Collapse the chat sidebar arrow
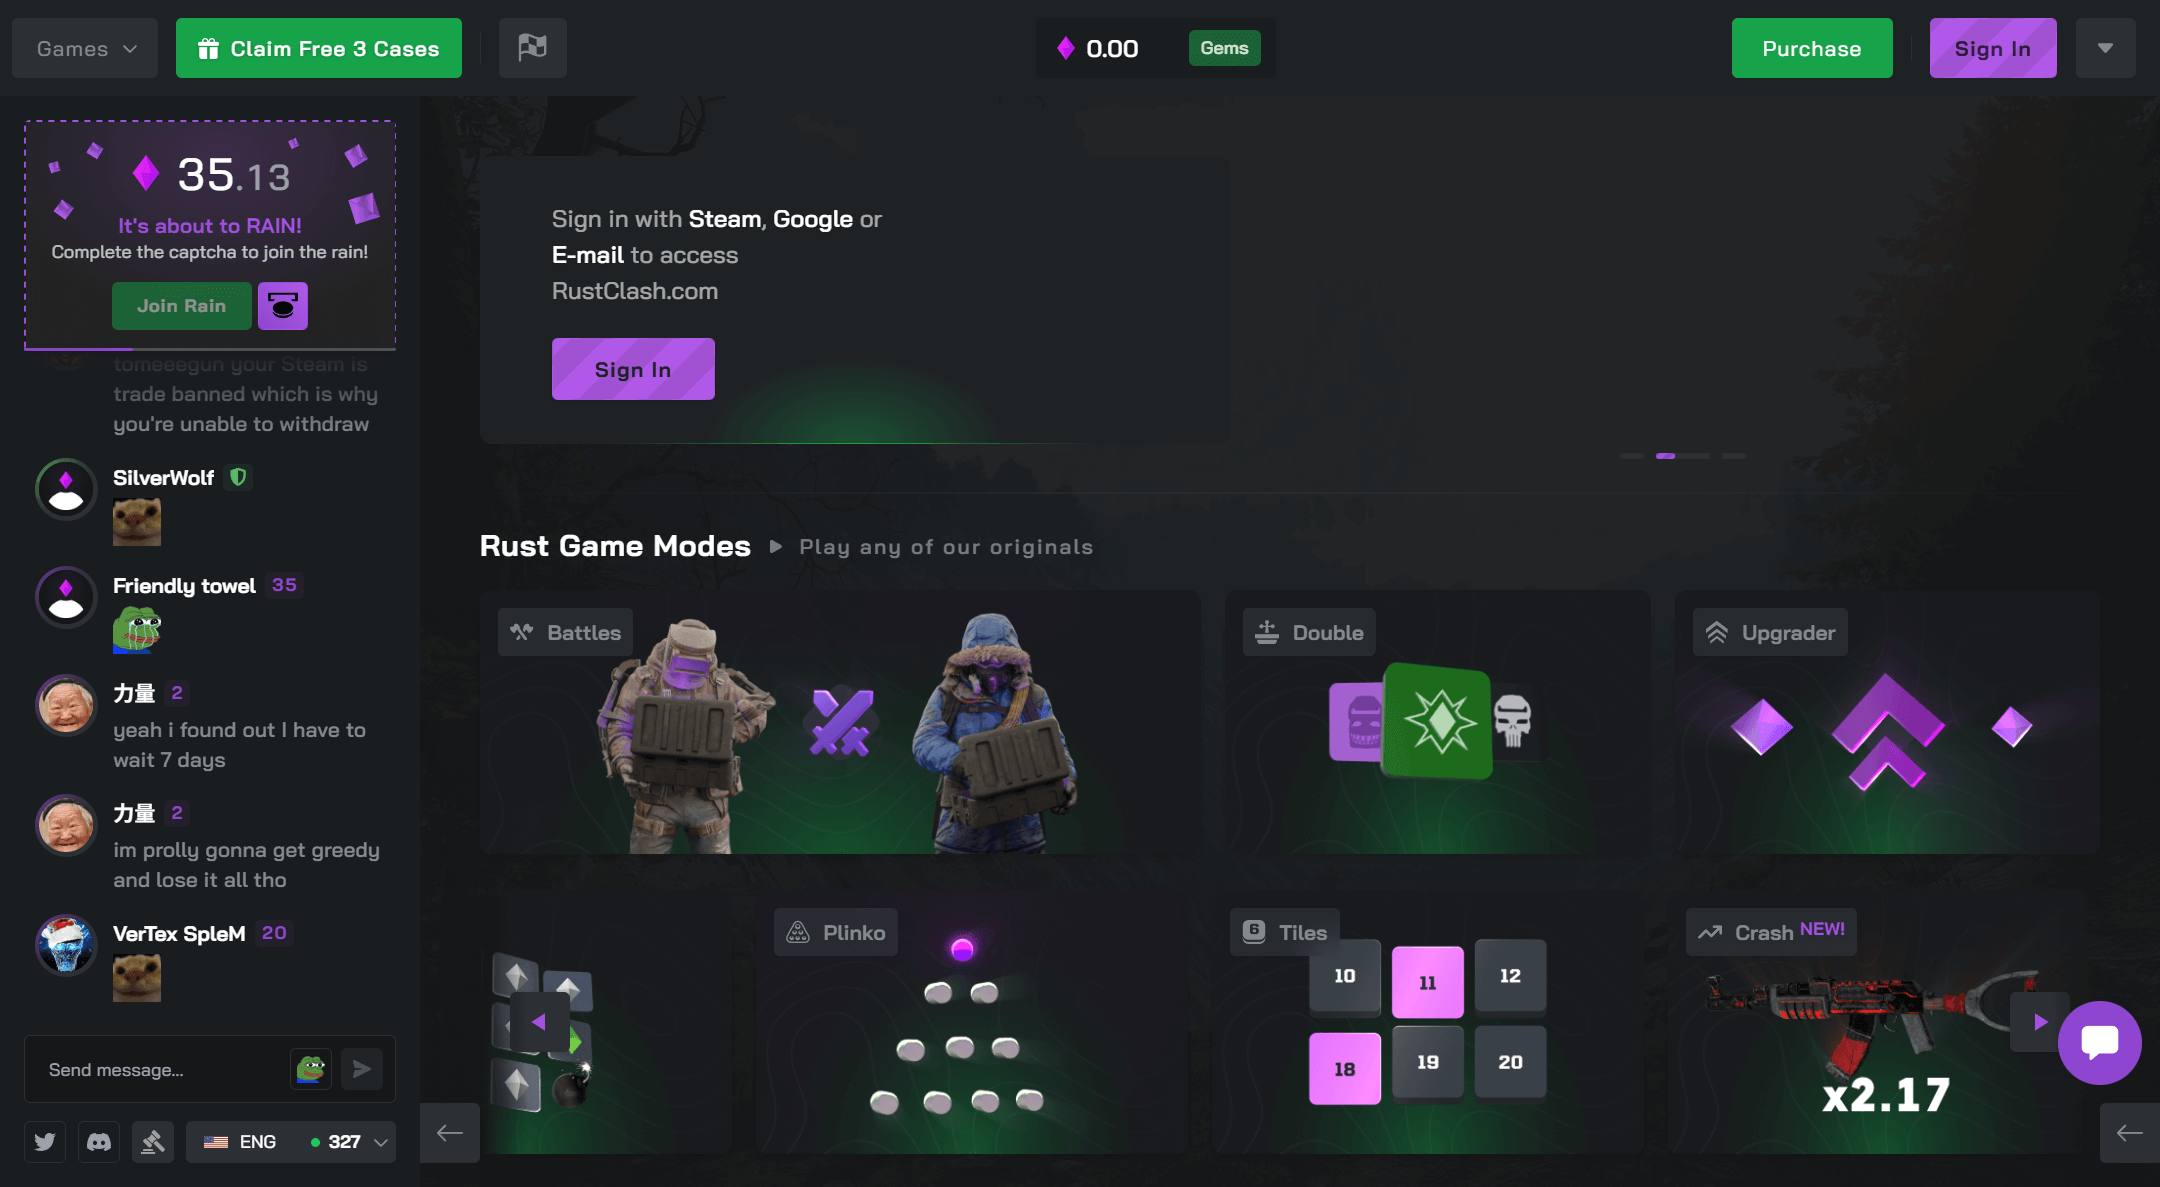This screenshot has height=1187, width=2160. (x=450, y=1133)
